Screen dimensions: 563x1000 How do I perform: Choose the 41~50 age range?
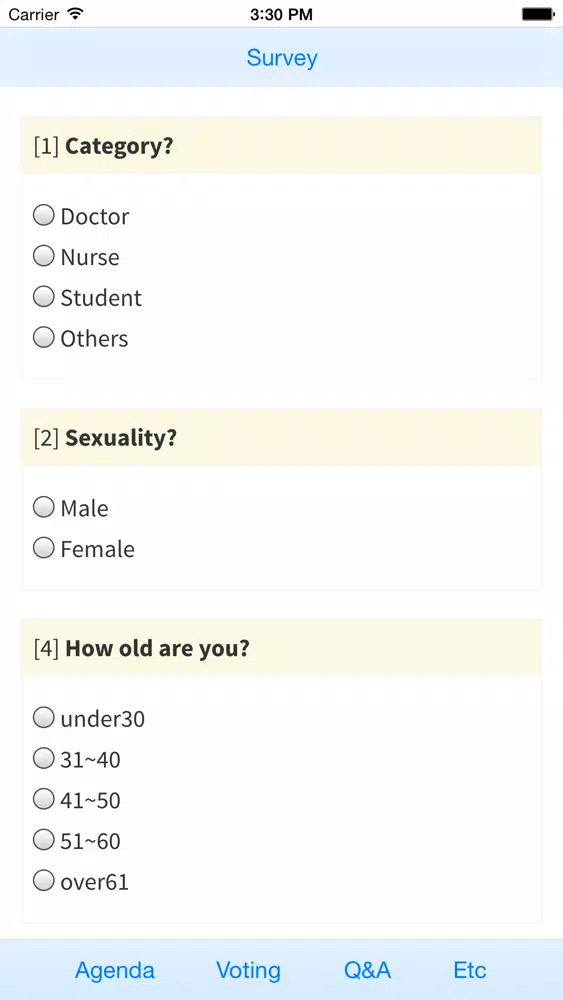coord(43,800)
